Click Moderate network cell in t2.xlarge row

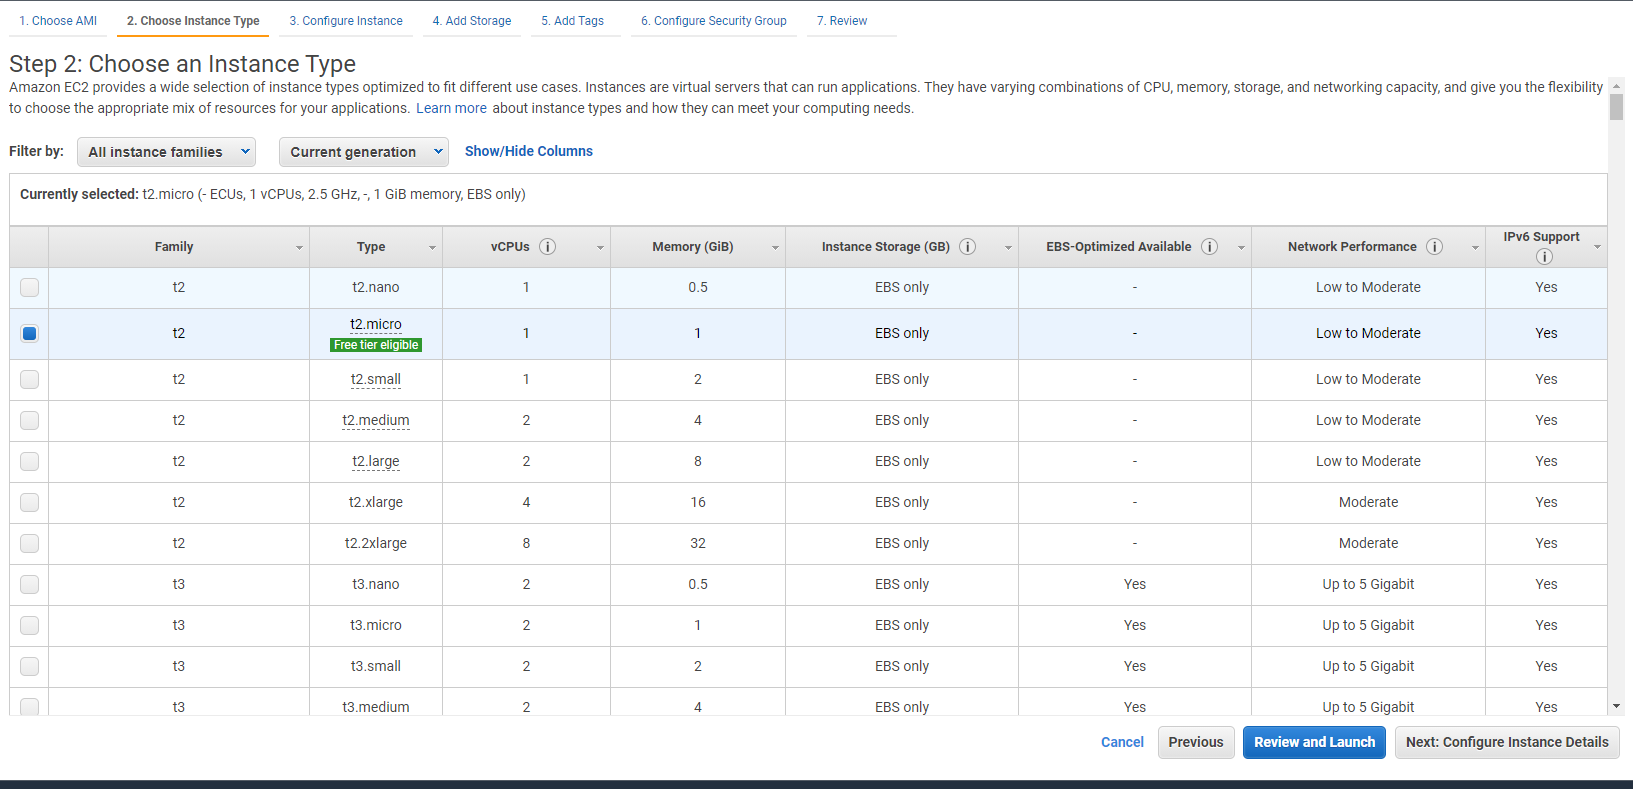(1368, 502)
